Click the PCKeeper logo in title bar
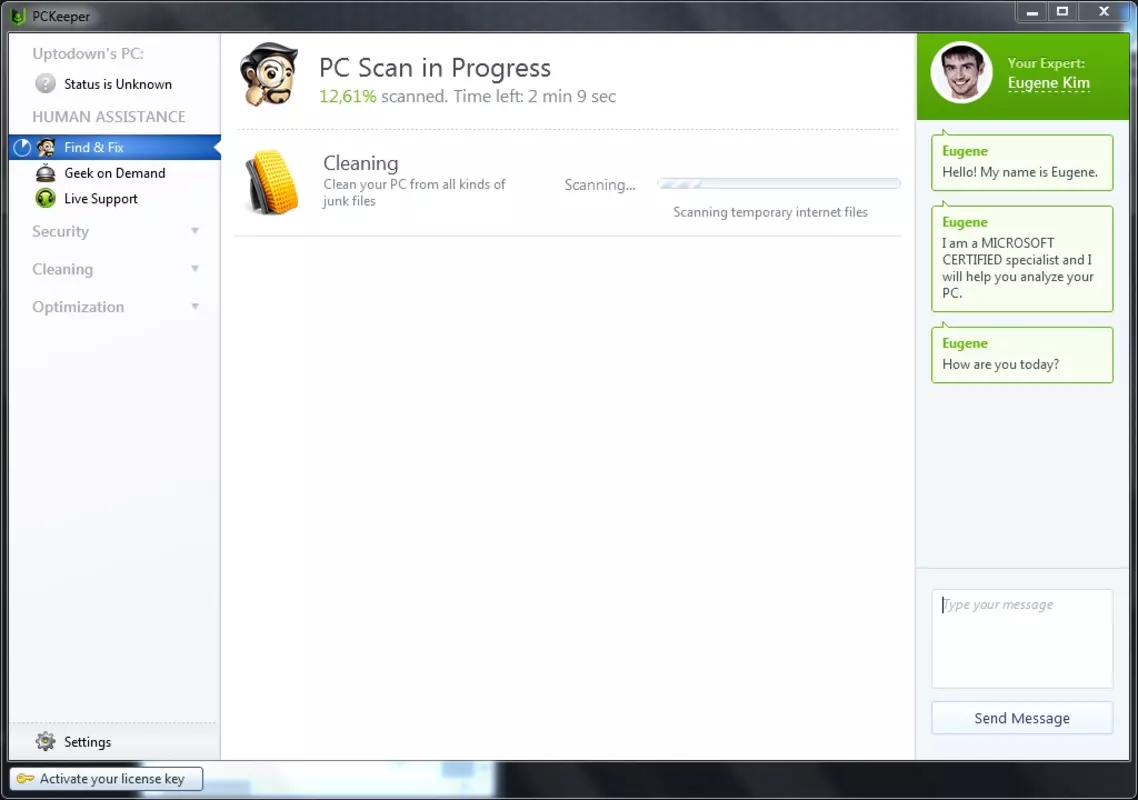Image resolution: width=1138 pixels, height=800 pixels. (18, 16)
